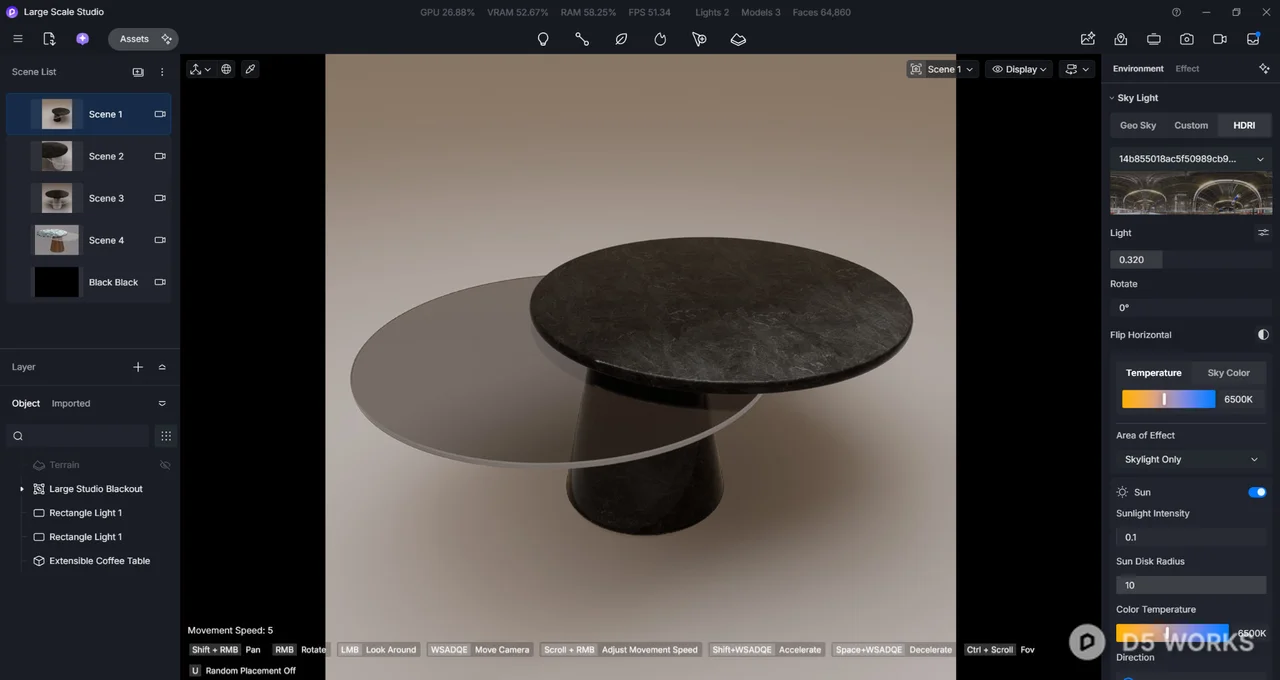Open Area of Effect Skylight Only dropdown

click(x=1191, y=459)
